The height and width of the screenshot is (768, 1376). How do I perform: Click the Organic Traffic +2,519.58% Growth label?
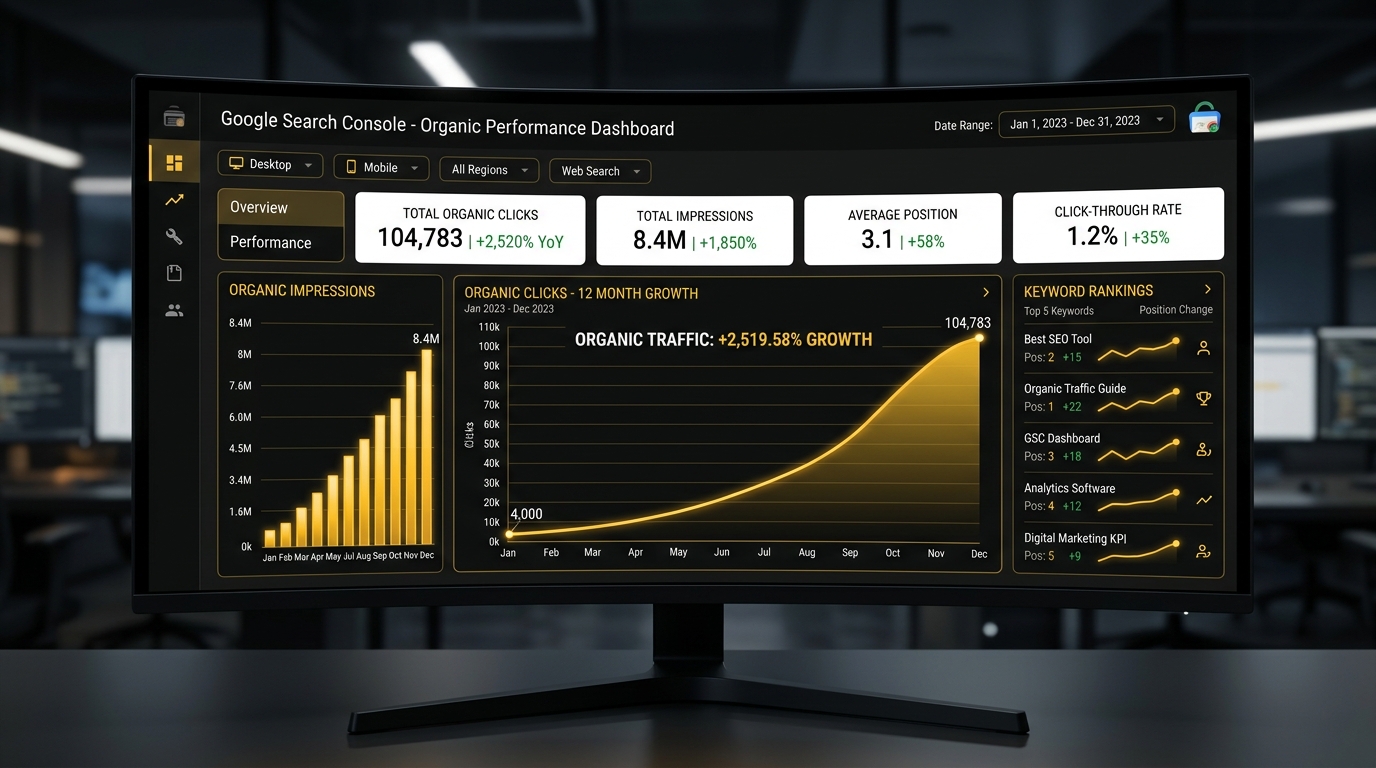pos(723,340)
